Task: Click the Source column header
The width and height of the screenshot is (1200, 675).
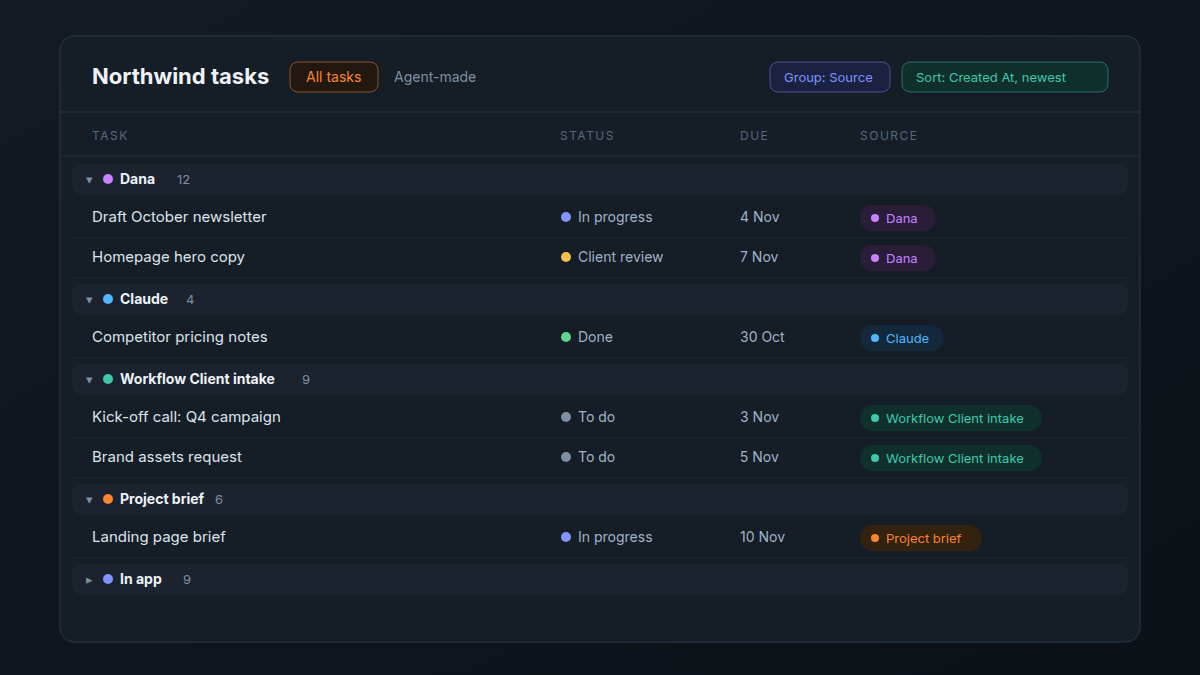Action: (x=889, y=136)
